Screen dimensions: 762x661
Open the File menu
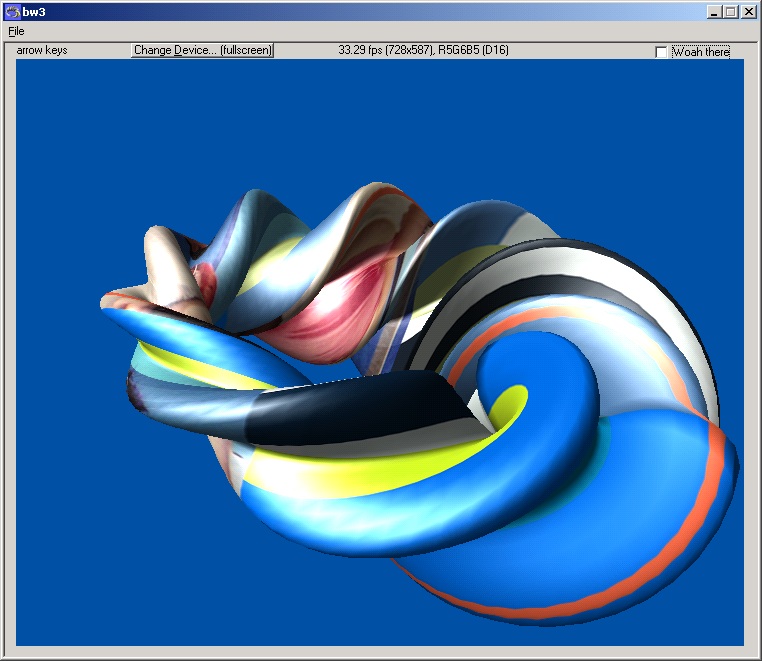16,31
